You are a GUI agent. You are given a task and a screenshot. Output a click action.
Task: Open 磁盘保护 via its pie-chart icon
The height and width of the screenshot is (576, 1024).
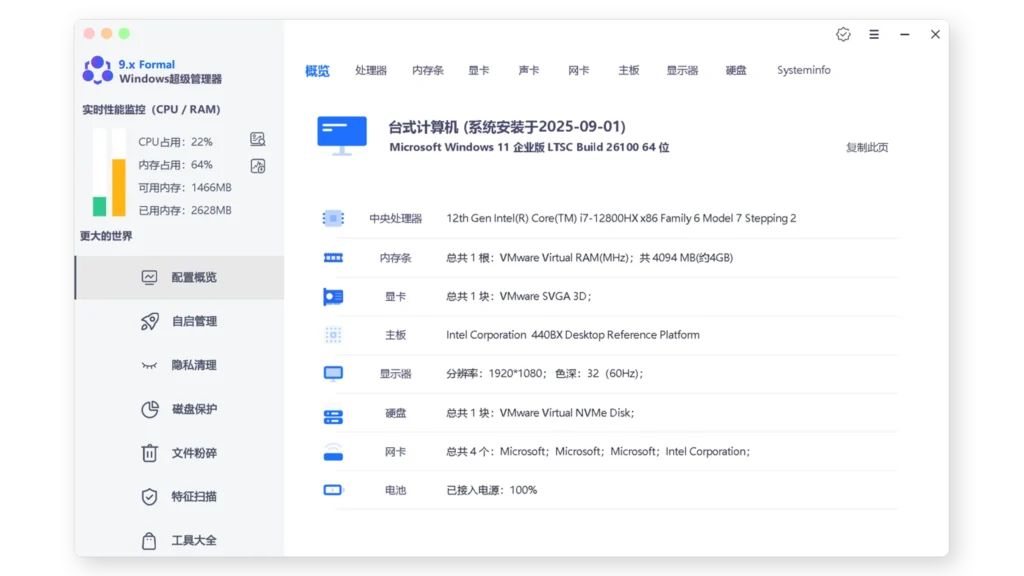[x=150, y=409]
